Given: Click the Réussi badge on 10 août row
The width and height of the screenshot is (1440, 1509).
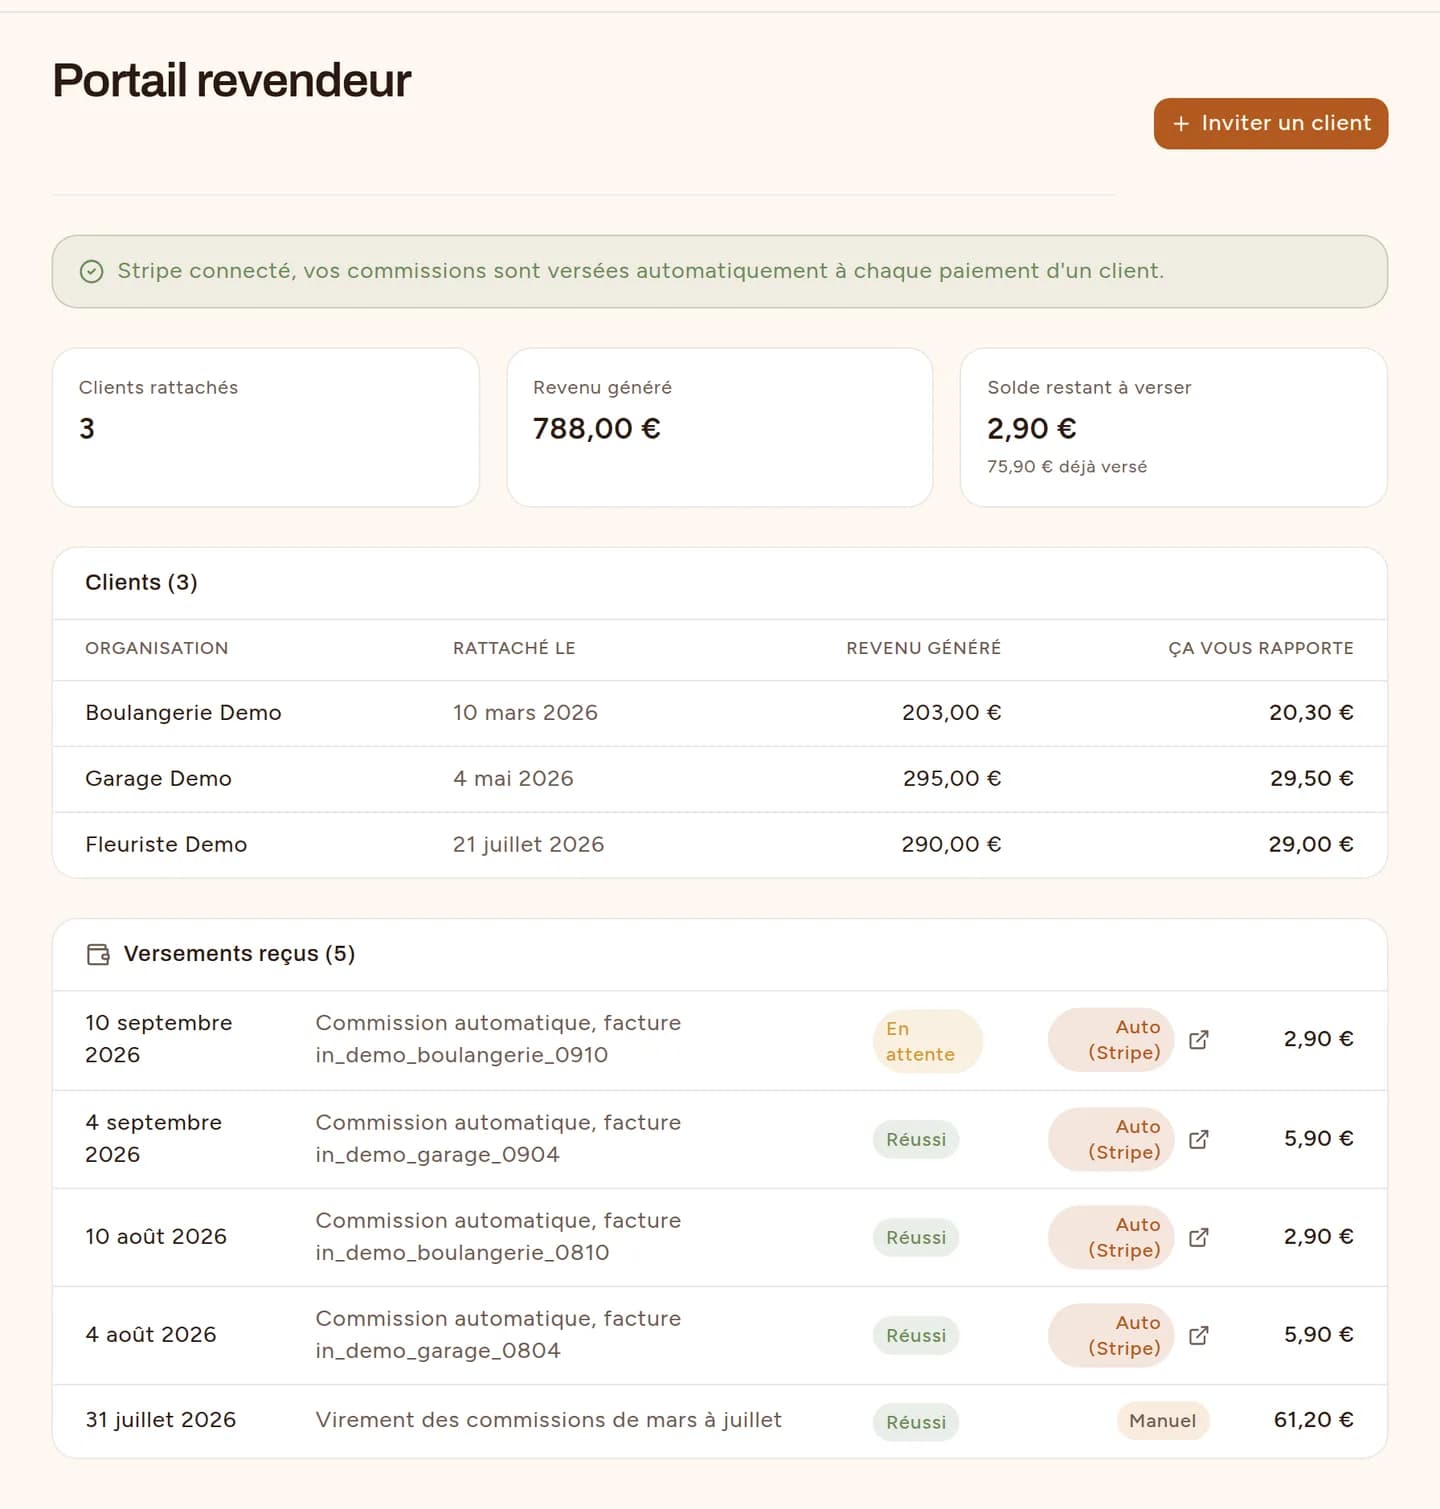Looking at the screenshot, I should pyautogui.click(x=916, y=1238).
